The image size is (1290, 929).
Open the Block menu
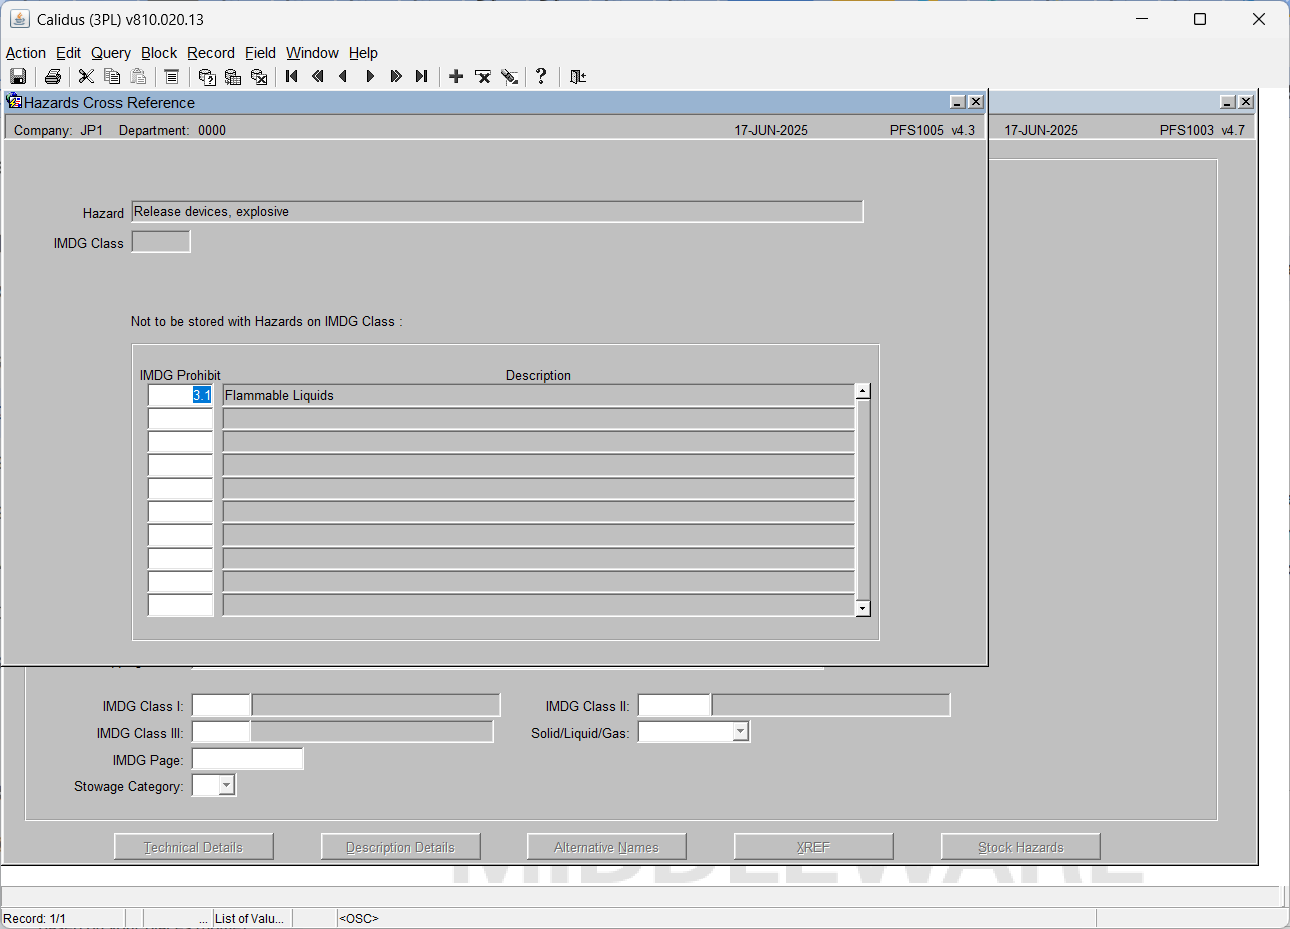tap(159, 53)
